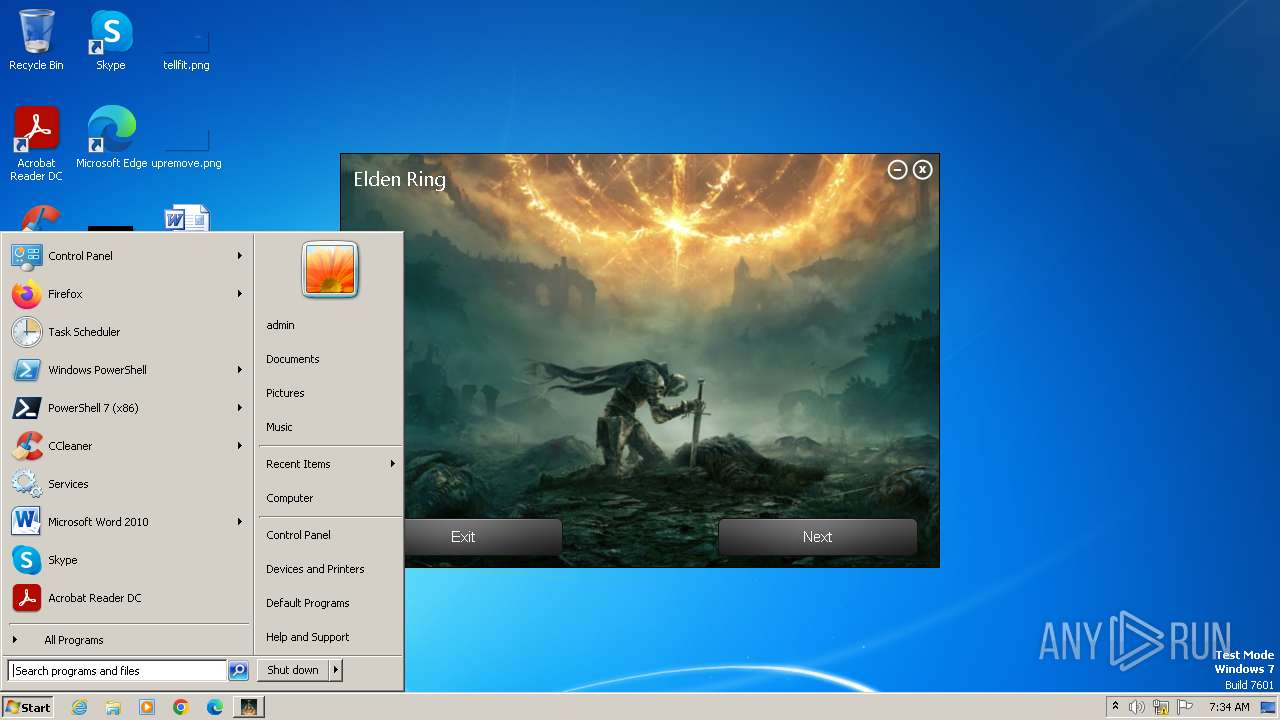Open volume speaker tray icon
Screen dimensions: 1280x720
tap(1137, 707)
